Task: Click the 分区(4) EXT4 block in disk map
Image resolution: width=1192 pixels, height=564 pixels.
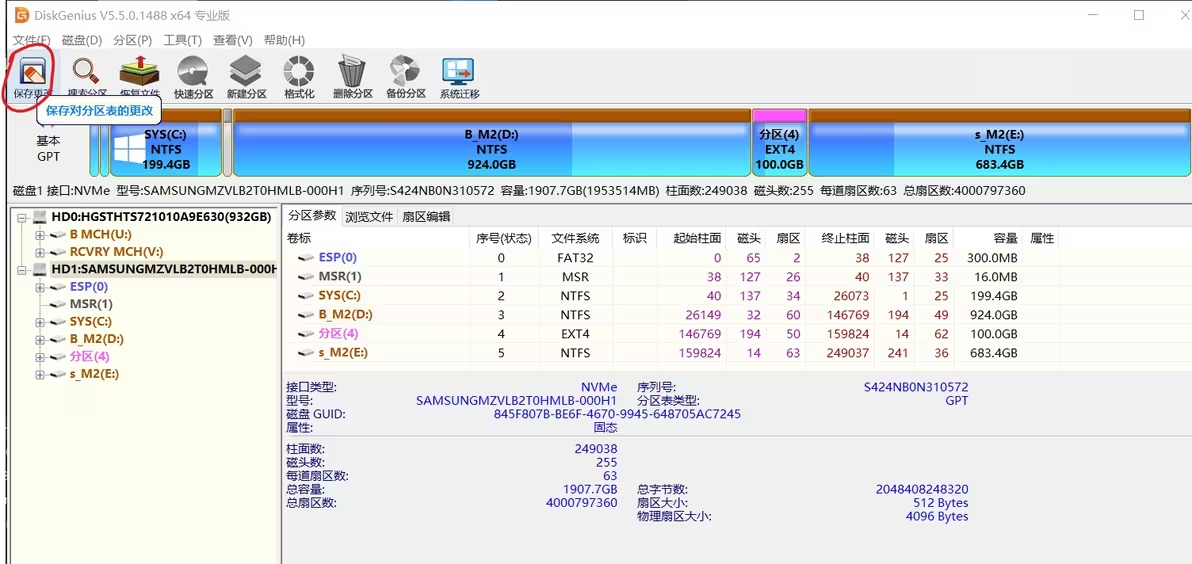Action: click(779, 142)
